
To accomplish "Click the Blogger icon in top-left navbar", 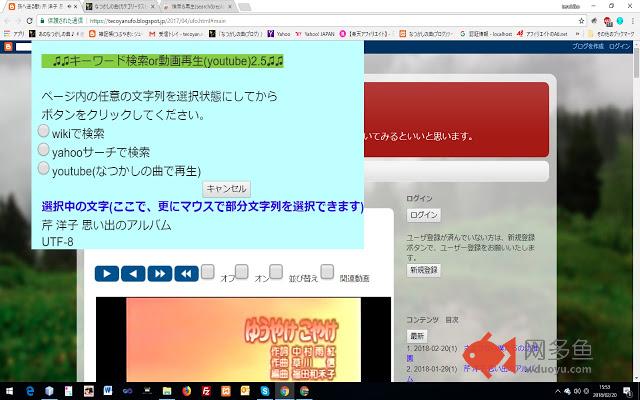I will click(x=9, y=47).
